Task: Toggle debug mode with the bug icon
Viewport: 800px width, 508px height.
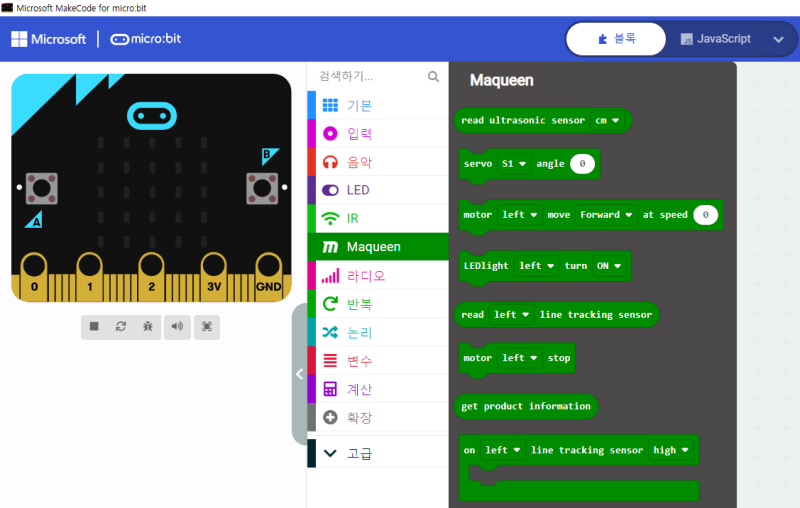Action: click(148, 326)
